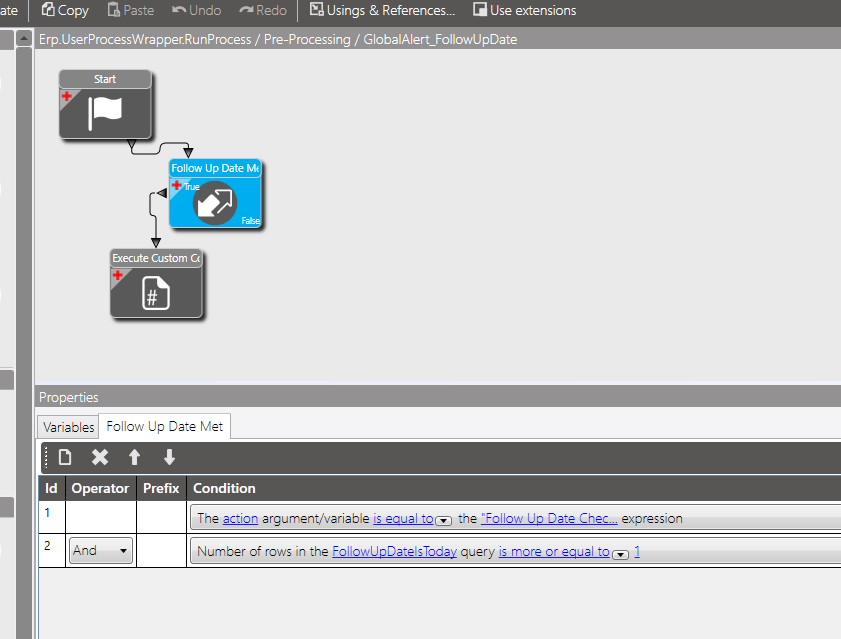Click the GlobalAlert_FollowUpDate breadcrumb title
841x639 pixels.
[x=440, y=40]
